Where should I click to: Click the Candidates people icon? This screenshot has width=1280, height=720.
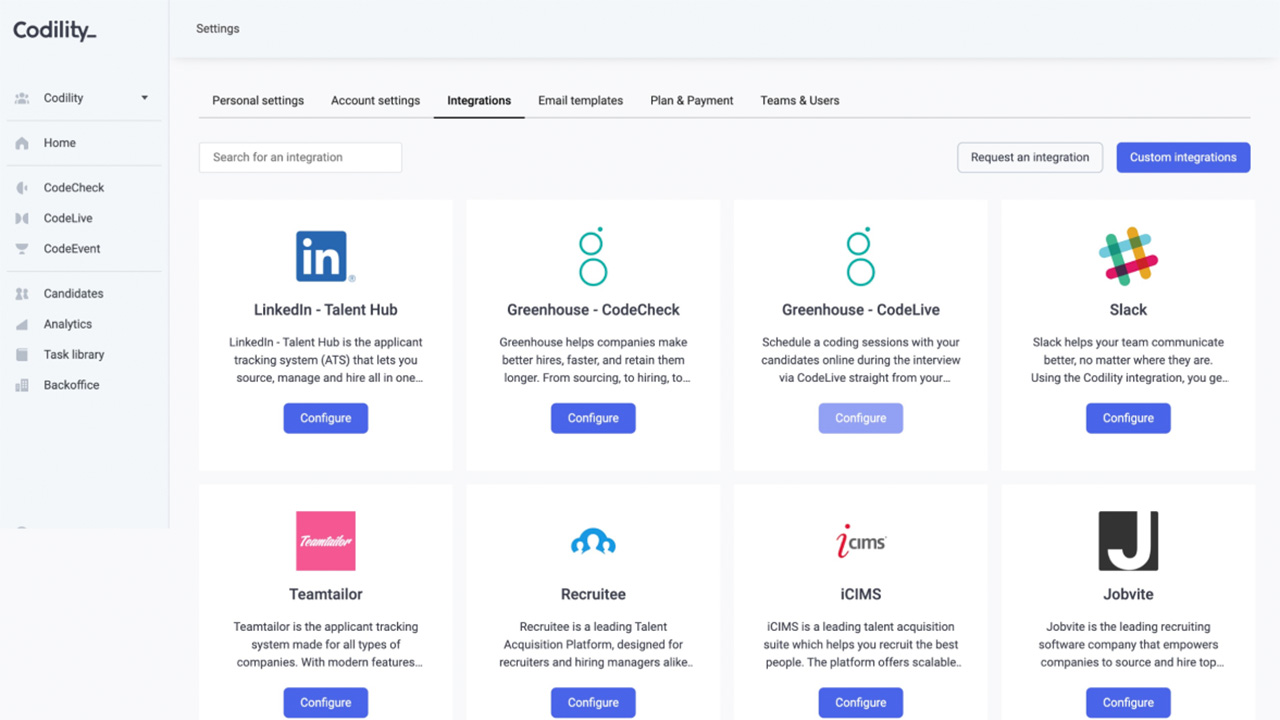pyautogui.click(x=22, y=294)
